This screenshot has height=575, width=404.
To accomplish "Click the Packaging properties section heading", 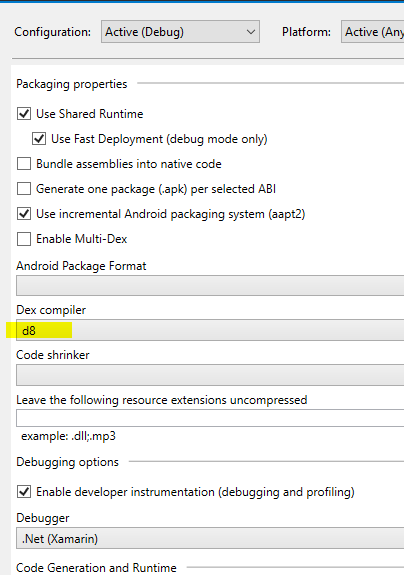I will [x=72, y=84].
